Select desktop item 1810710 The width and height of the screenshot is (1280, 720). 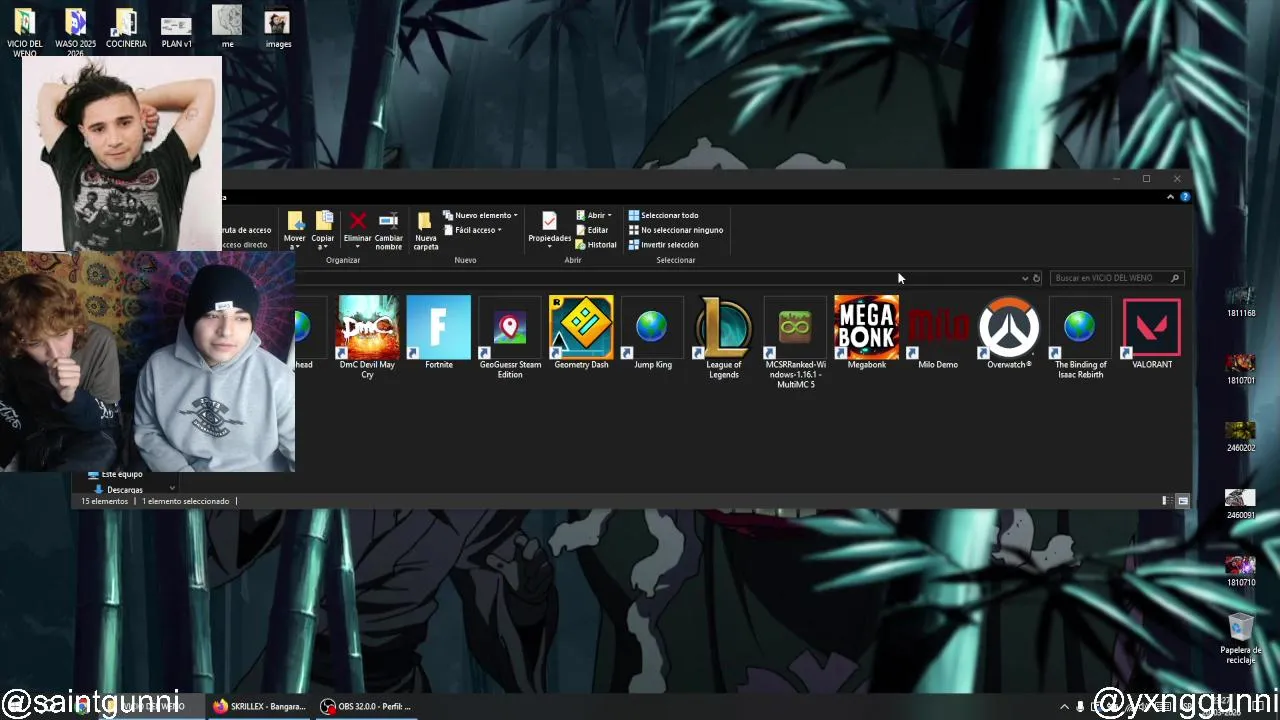point(1240,570)
